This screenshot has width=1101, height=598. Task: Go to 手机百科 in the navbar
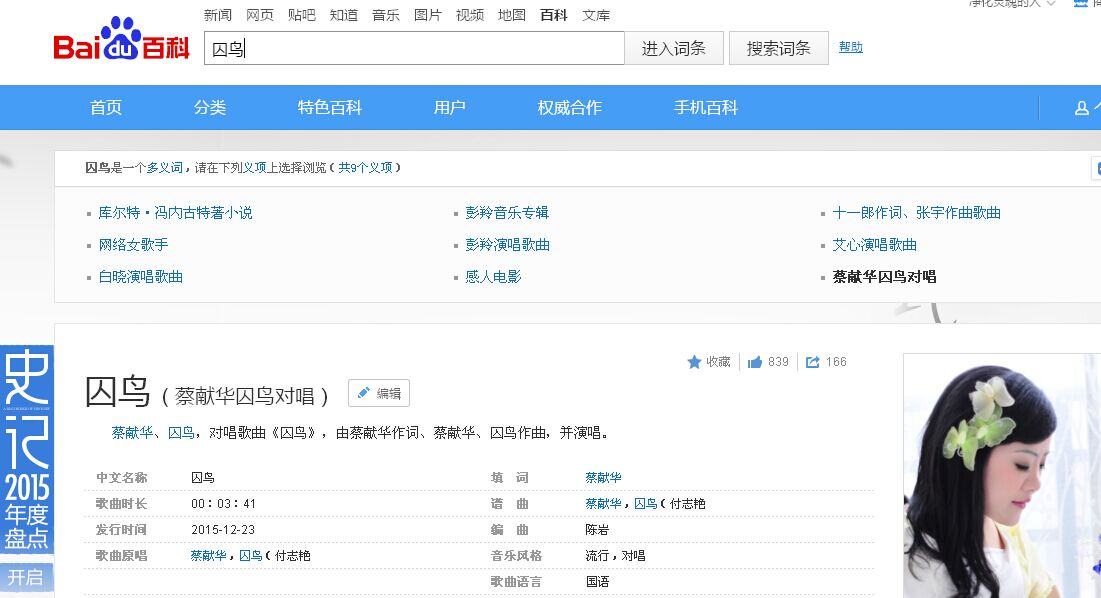coord(705,108)
